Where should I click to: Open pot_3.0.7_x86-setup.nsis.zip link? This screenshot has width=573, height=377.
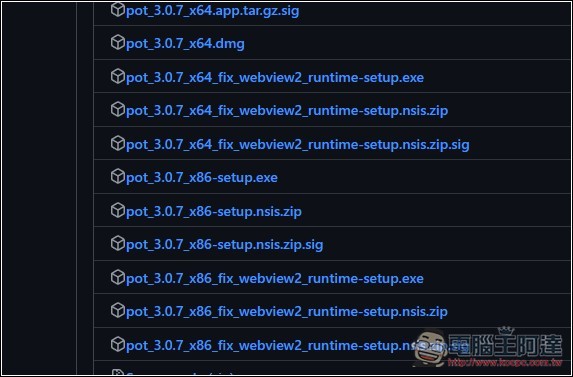[x=214, y=212]
